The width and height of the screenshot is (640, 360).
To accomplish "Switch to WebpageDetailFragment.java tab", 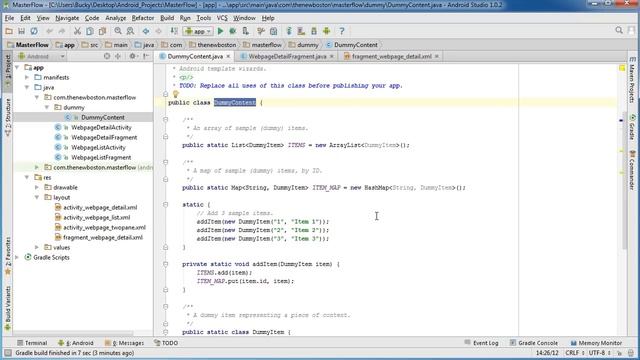I will [287, 56].
